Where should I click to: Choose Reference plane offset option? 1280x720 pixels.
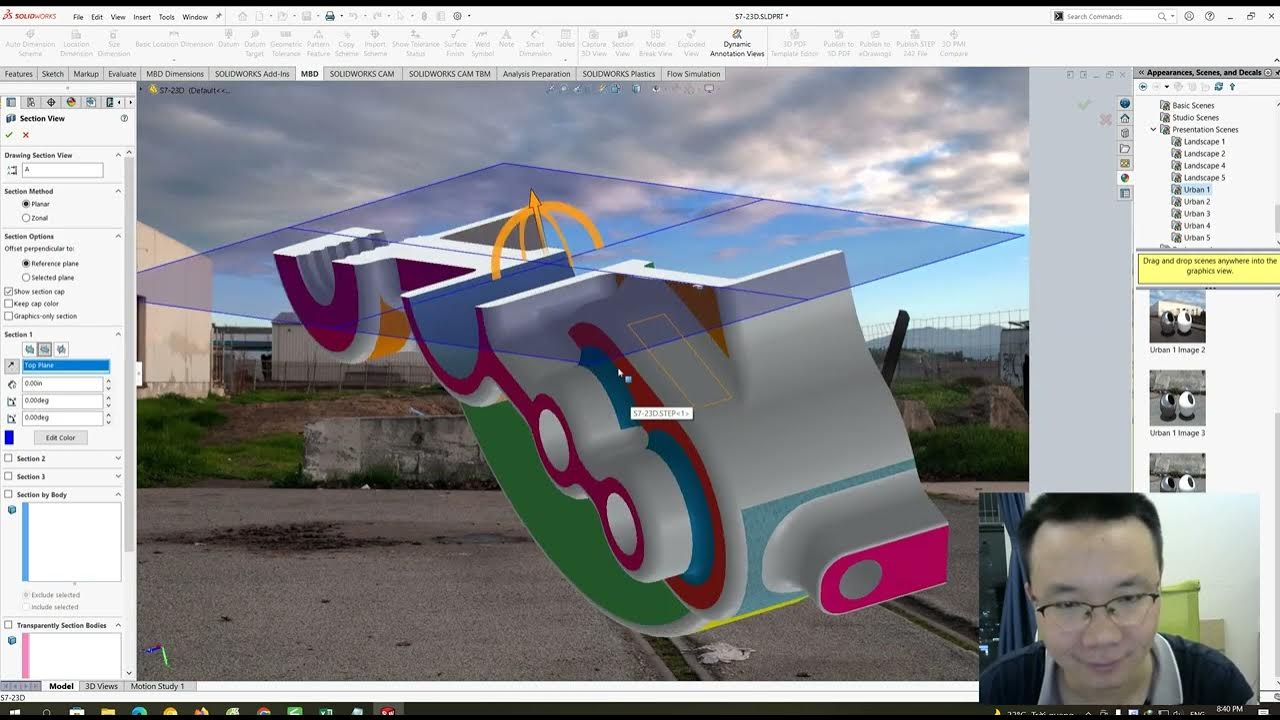coord(26,264)
